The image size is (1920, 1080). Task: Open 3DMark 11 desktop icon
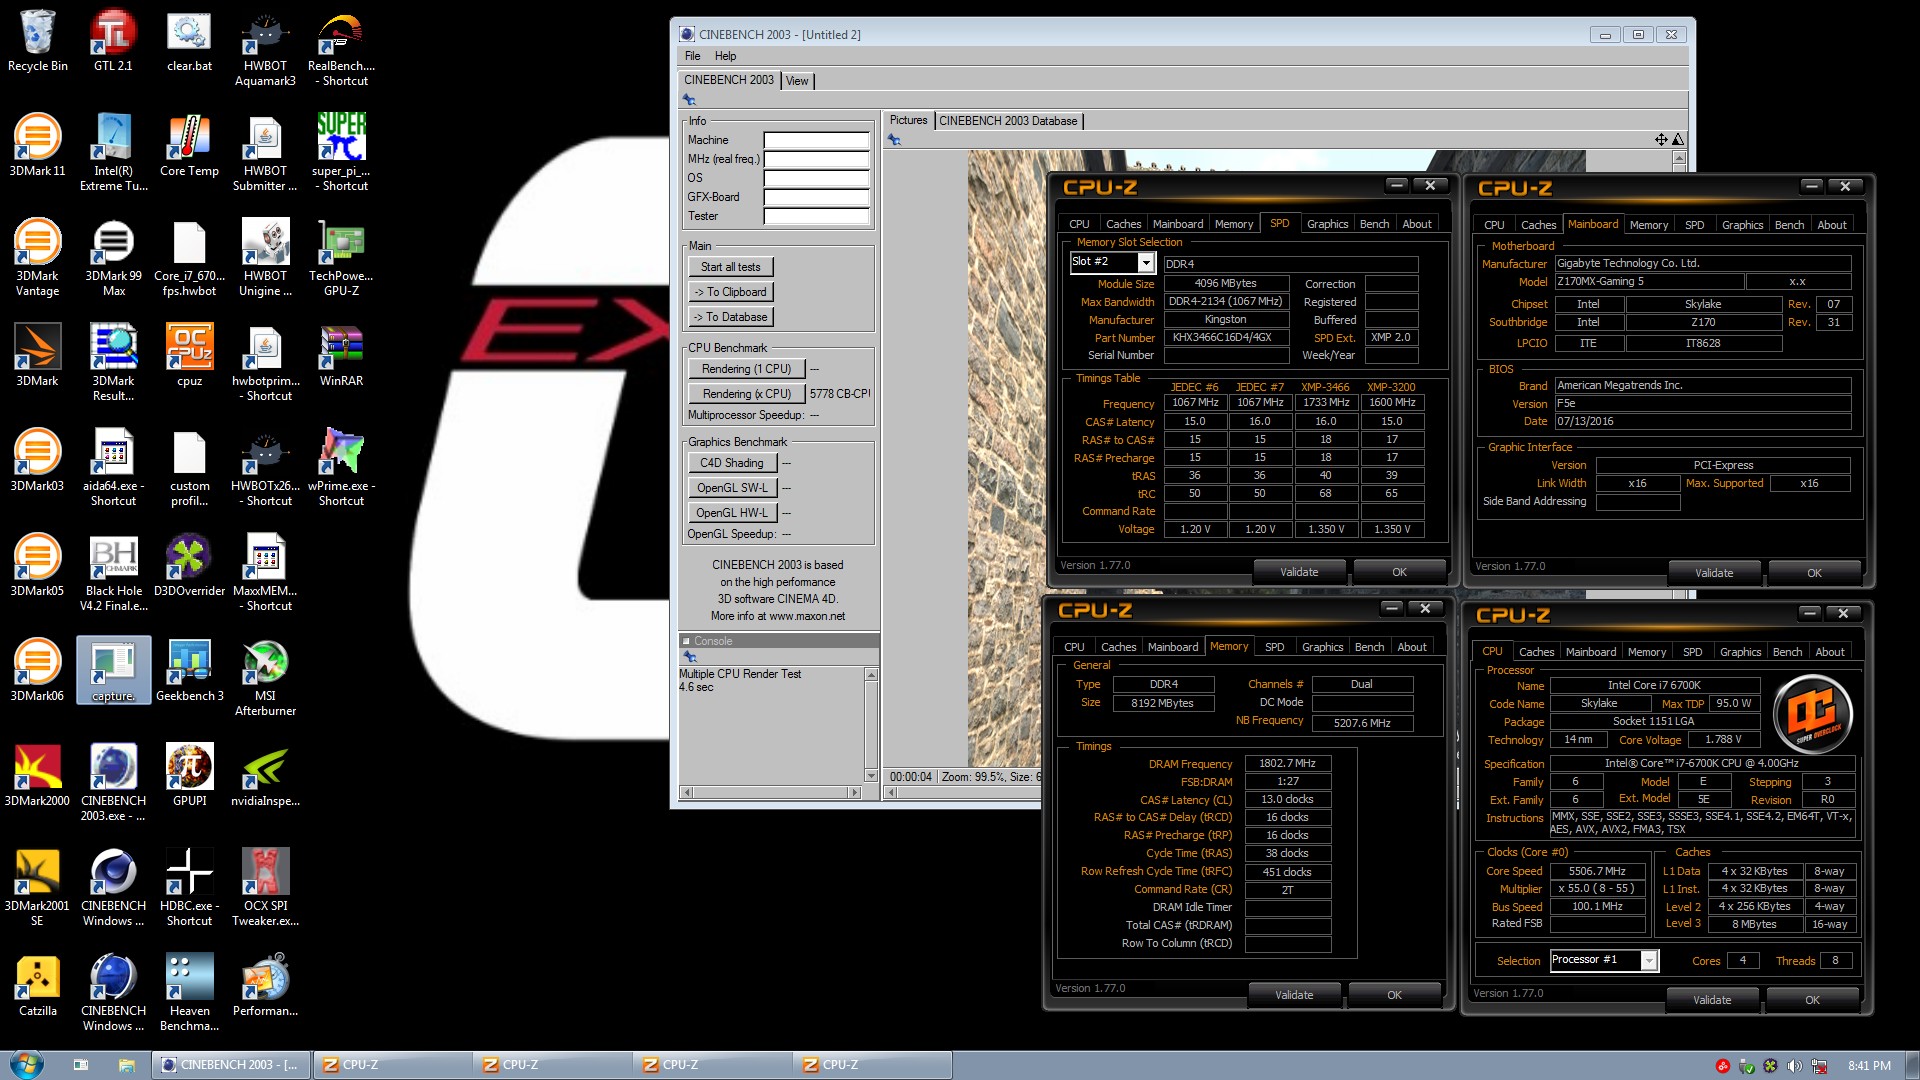37,146
